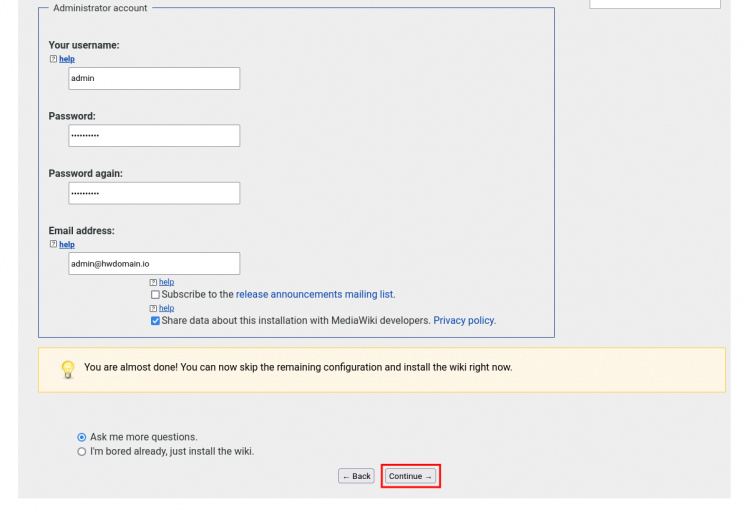Select 'Ask me more questions' radio option
This screenshot has height=512, width=750.
(x=82, y=437)
